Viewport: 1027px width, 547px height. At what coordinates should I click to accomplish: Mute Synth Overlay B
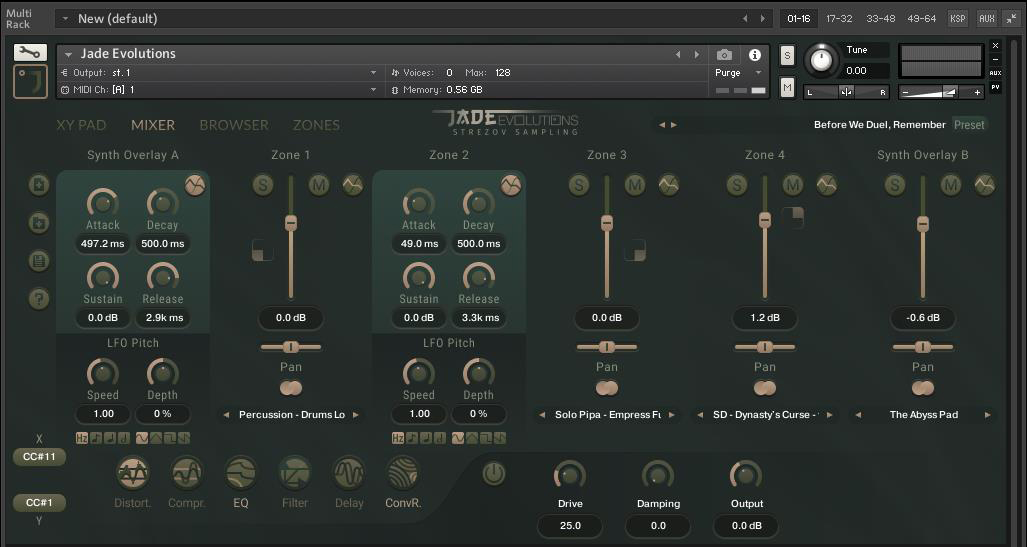click(951, 185)
